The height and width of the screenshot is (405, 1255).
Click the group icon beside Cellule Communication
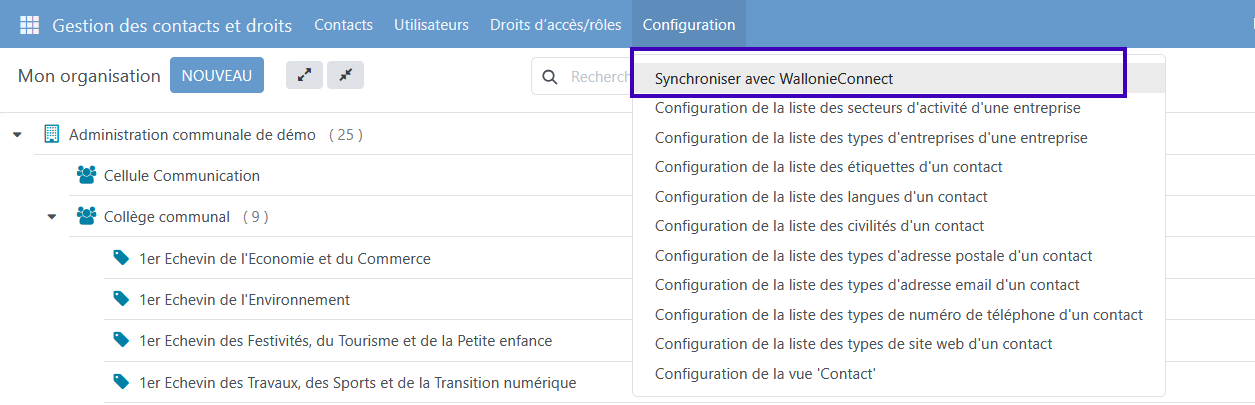coord(87,175)
